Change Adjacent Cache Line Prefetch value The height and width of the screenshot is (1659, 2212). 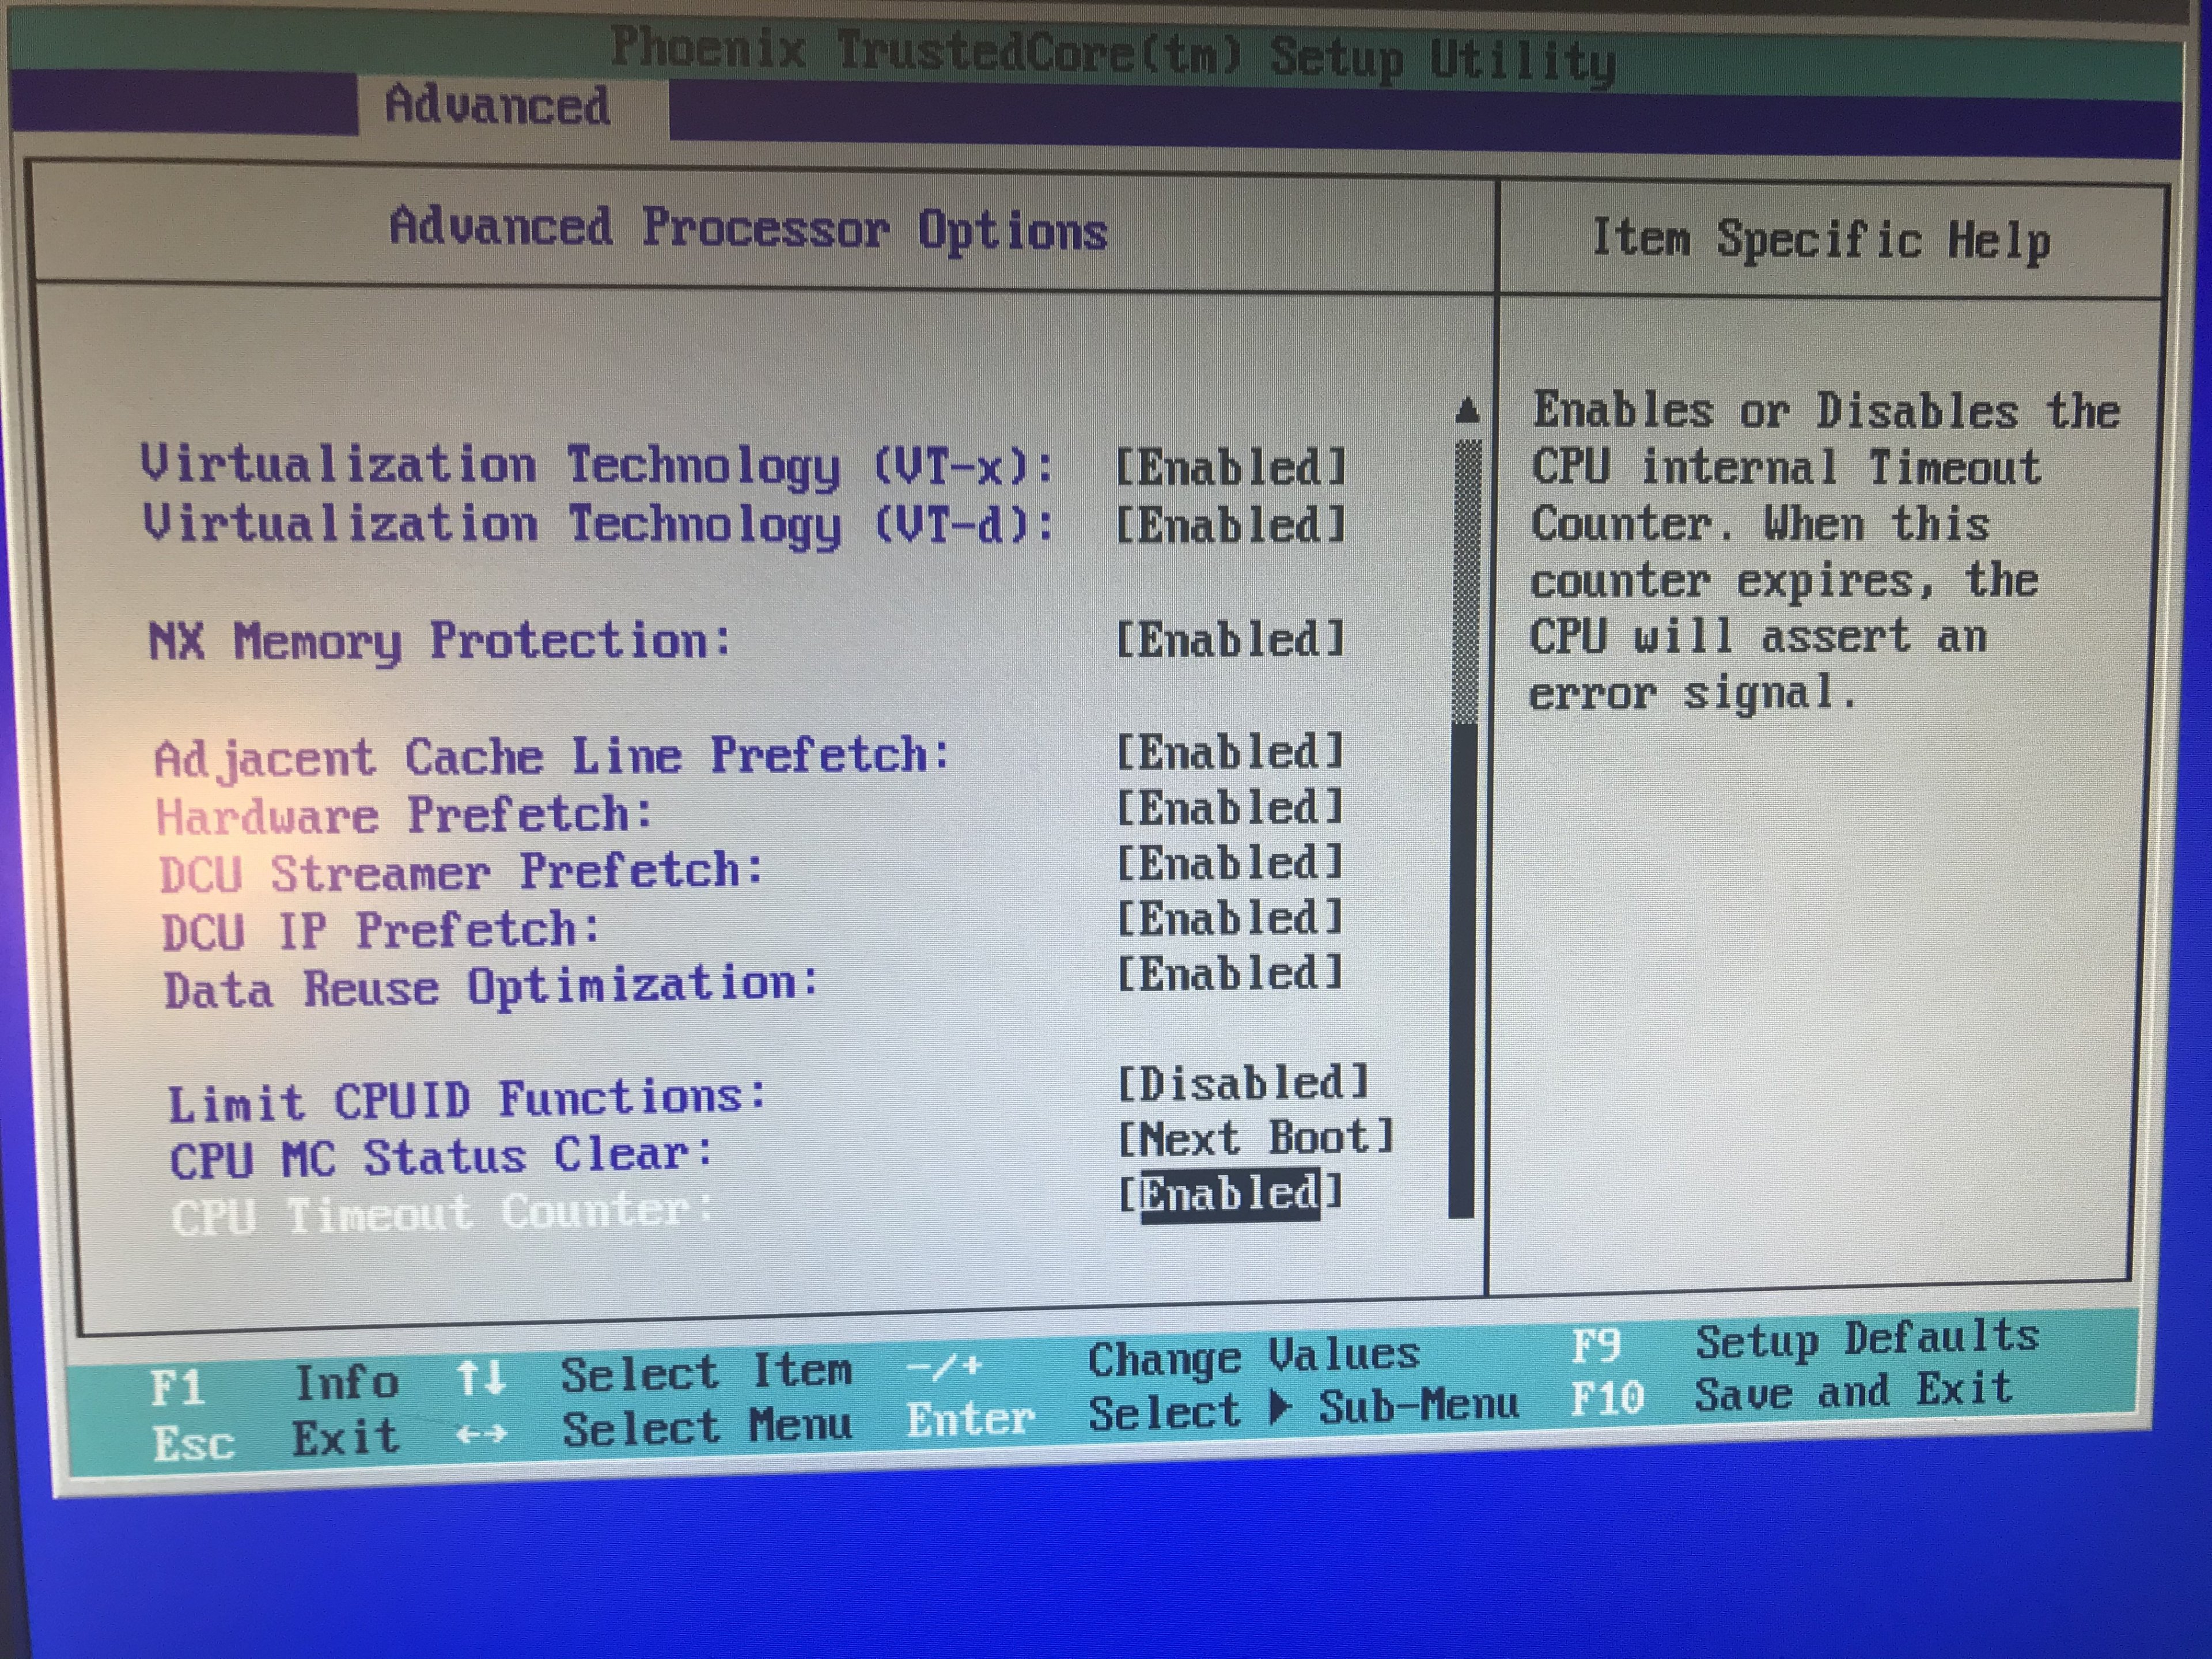pos(1230,753)
